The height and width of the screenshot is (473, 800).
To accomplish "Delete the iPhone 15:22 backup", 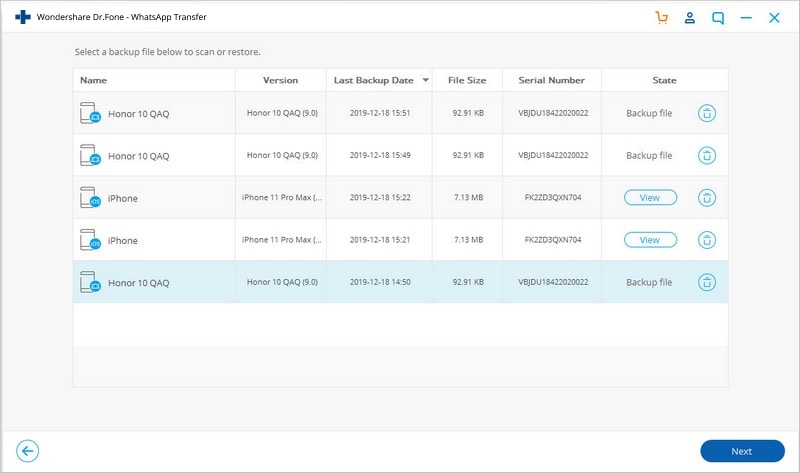I will click(707, 198).
